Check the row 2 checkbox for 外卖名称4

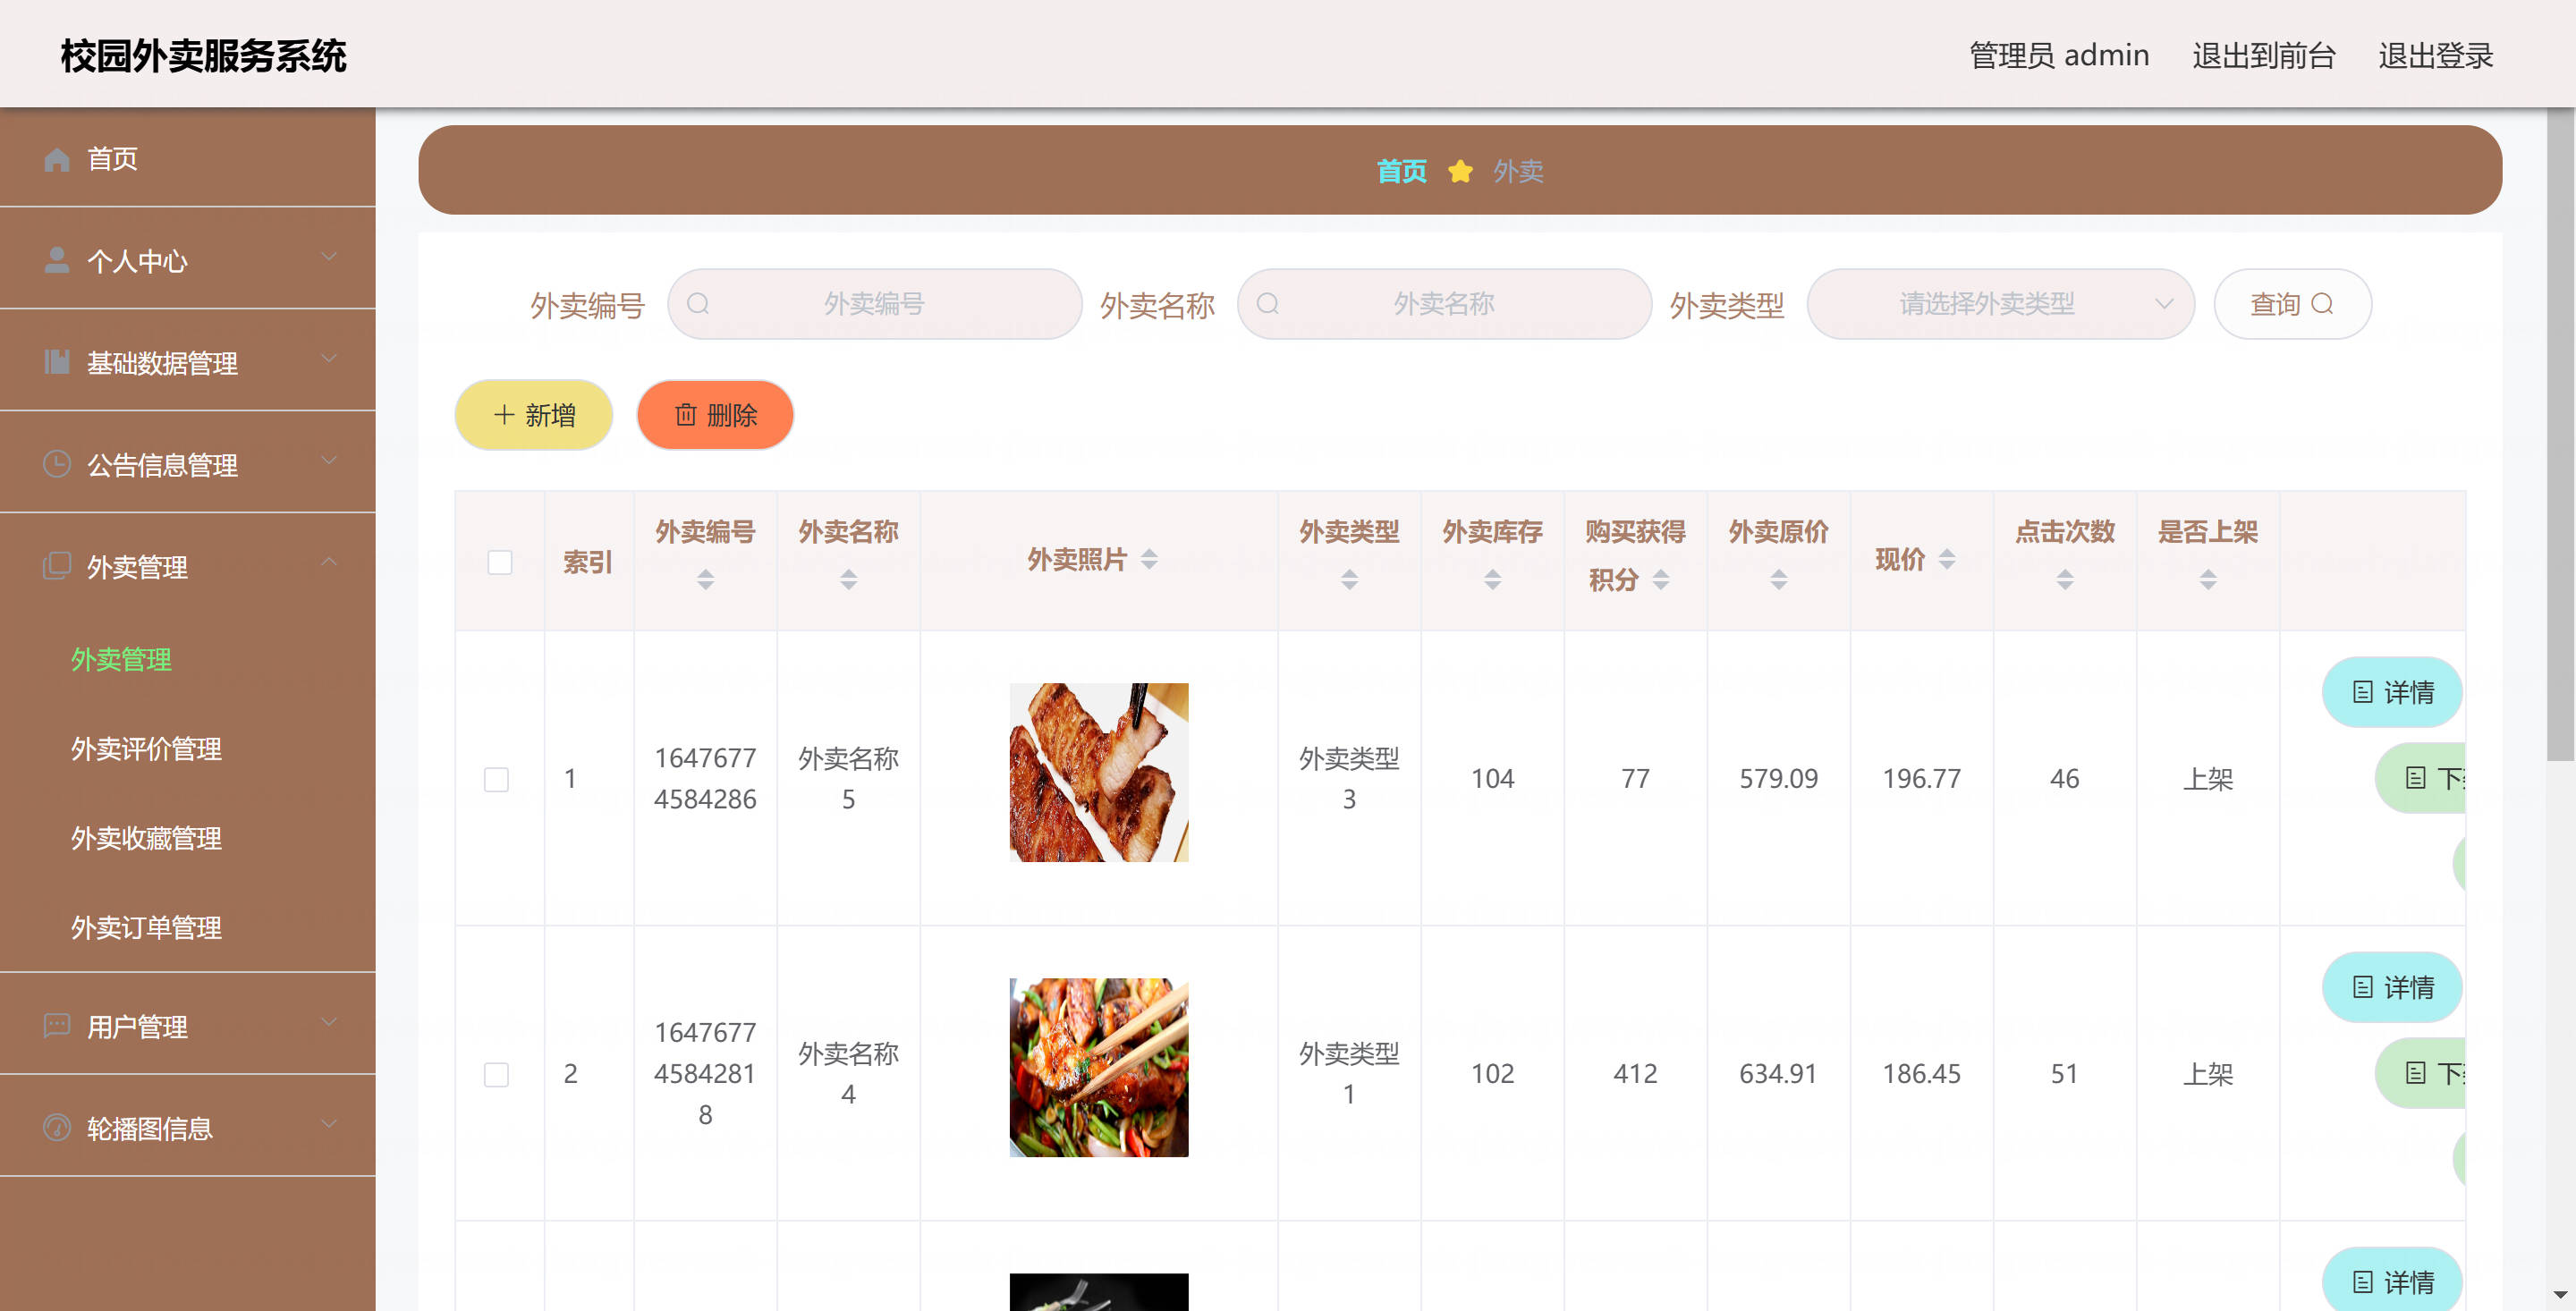coord(497,1074)
